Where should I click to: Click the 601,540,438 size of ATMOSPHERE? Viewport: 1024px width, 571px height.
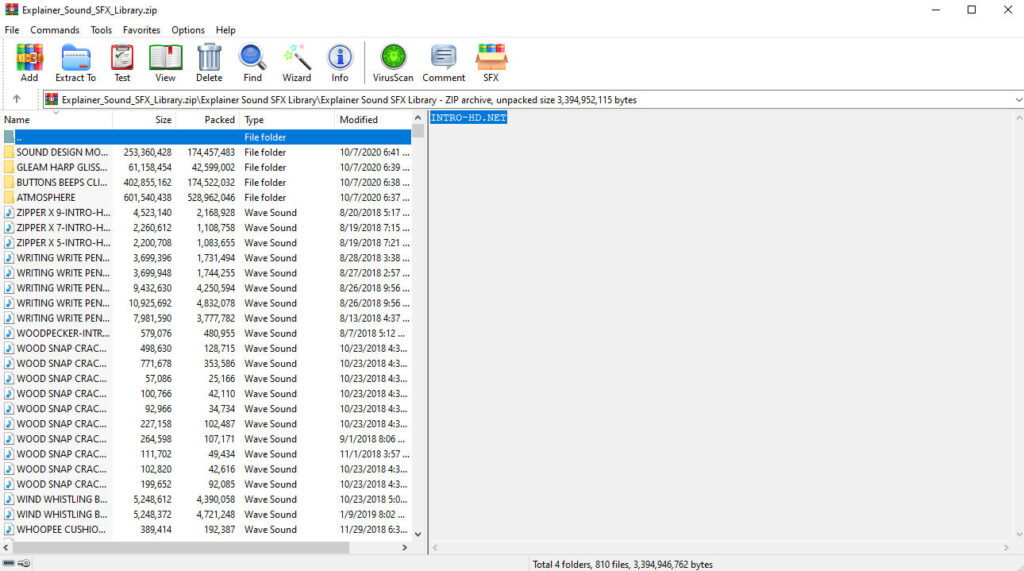pyautogui.click(x=148, y=197)
